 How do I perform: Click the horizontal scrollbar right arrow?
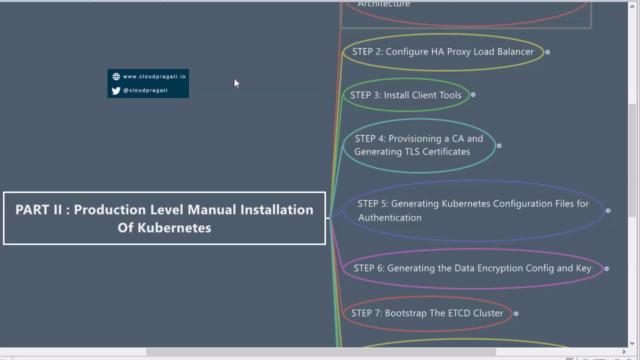click(x=624, y=351)
